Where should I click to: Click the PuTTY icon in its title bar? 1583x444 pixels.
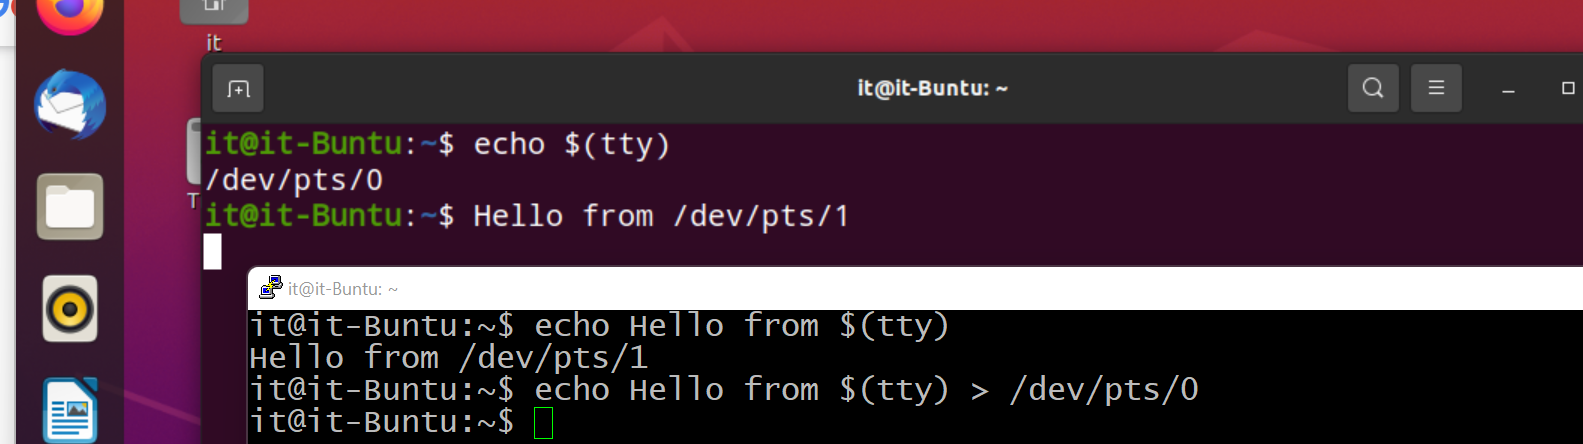270,288
